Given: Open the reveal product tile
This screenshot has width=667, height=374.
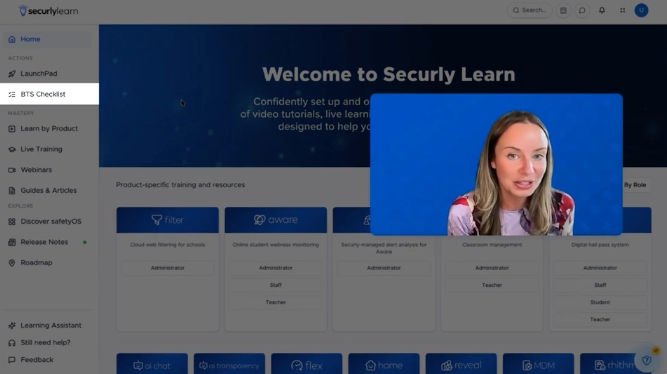Looking at the screenshot, I should click(x=461, y=364).
